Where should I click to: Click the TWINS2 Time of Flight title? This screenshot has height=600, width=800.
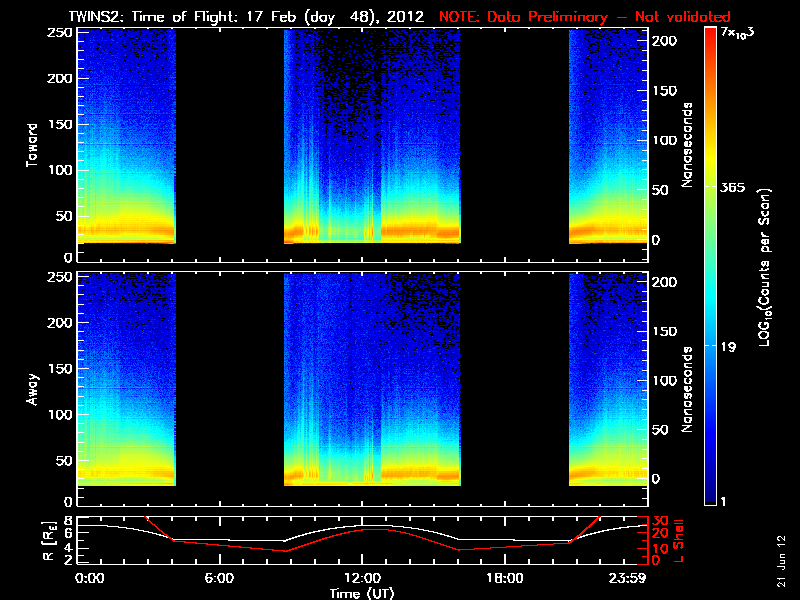[x=246, y=17]
